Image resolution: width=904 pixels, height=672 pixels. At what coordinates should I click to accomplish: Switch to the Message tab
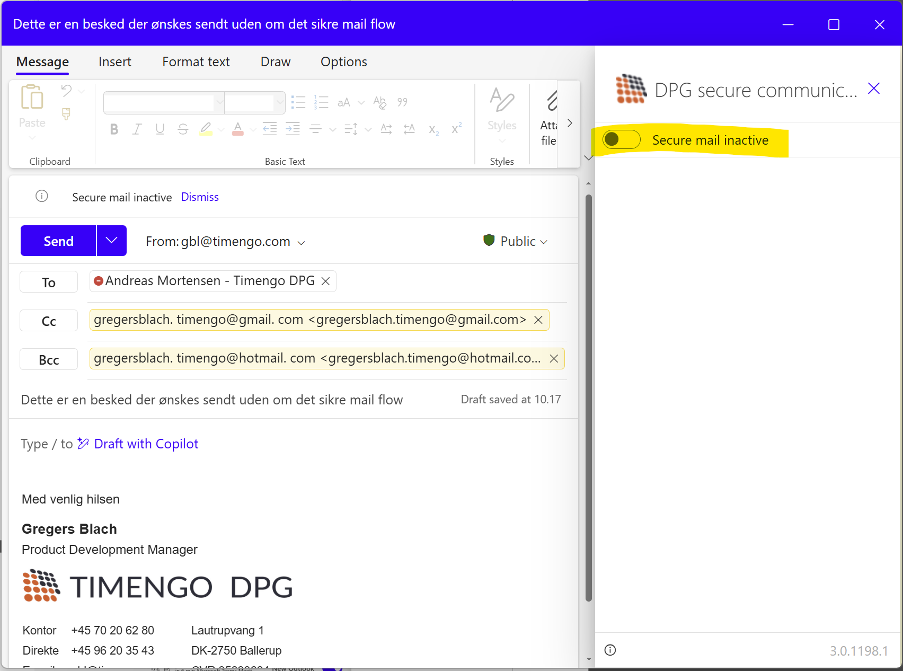42,62
